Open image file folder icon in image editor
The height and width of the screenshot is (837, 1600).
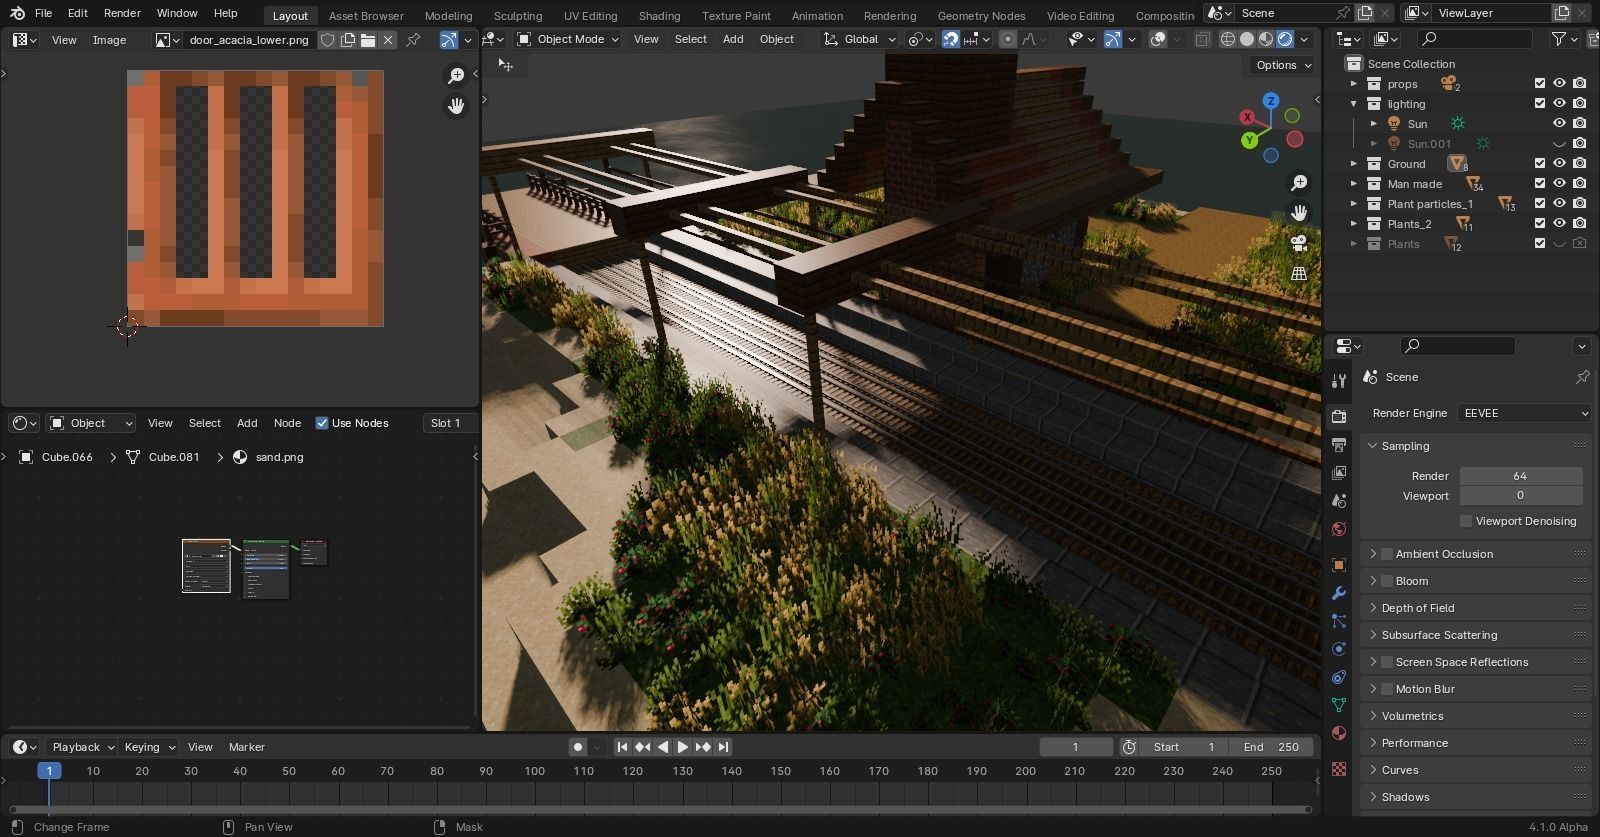(x=368, y=40)
